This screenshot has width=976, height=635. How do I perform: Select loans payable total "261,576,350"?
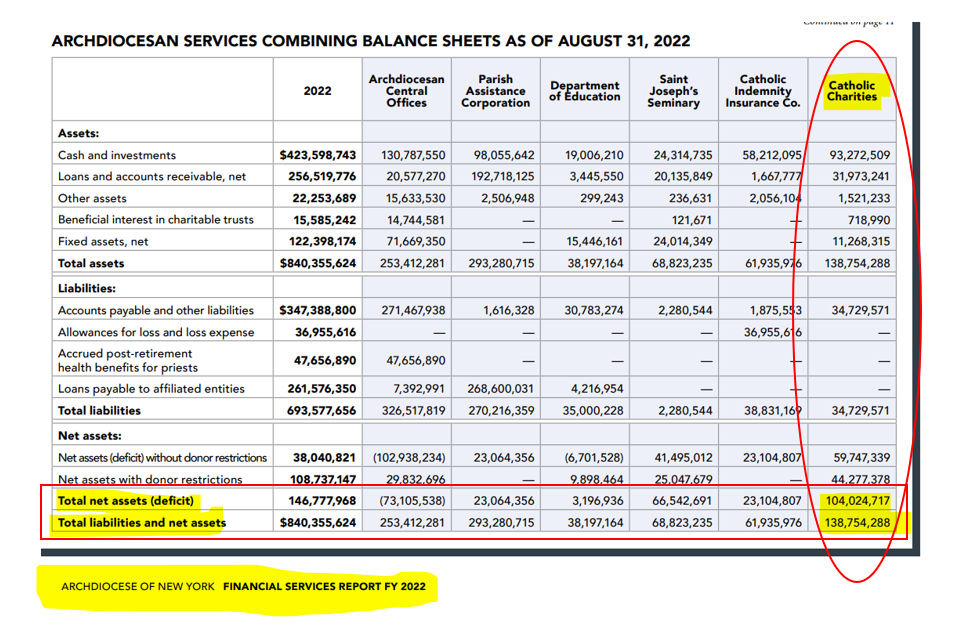click(x=322, y=388)
